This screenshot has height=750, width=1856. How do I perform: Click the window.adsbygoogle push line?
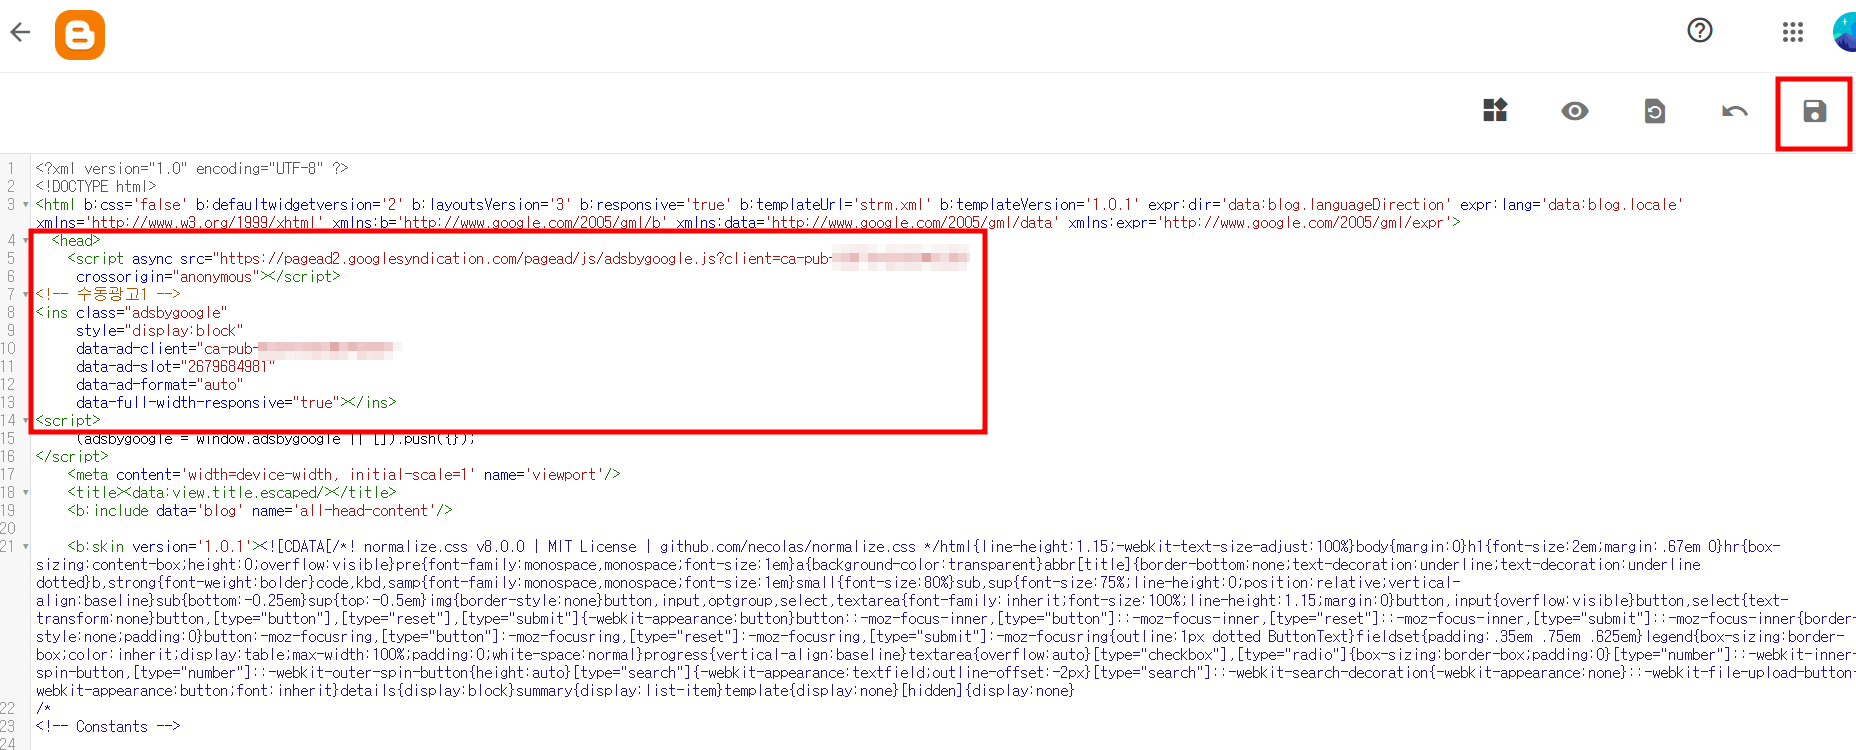tap(276, 439)
